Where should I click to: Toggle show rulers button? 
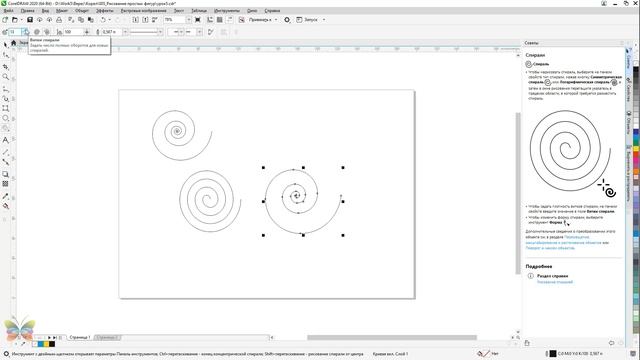point(210,20)
